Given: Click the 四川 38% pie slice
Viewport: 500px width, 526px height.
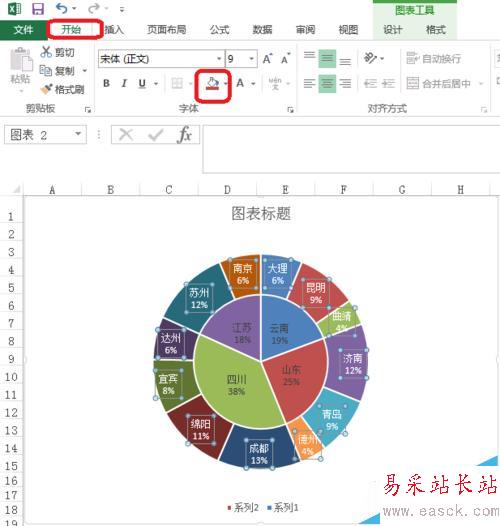Looking at the screenshot, I should pos(237,385).
